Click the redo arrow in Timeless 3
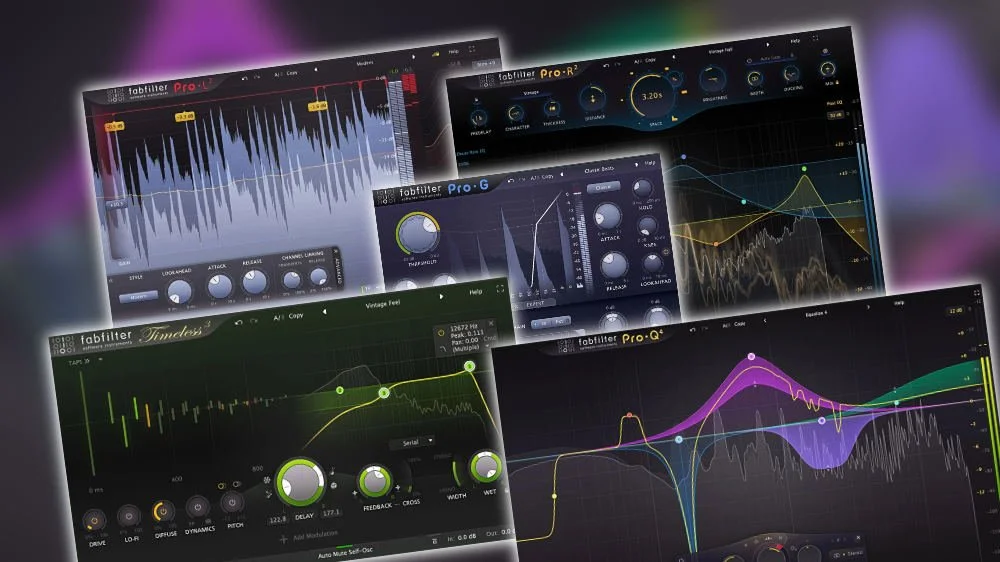This screenshot has width=1000, height=562. [253, 321]
